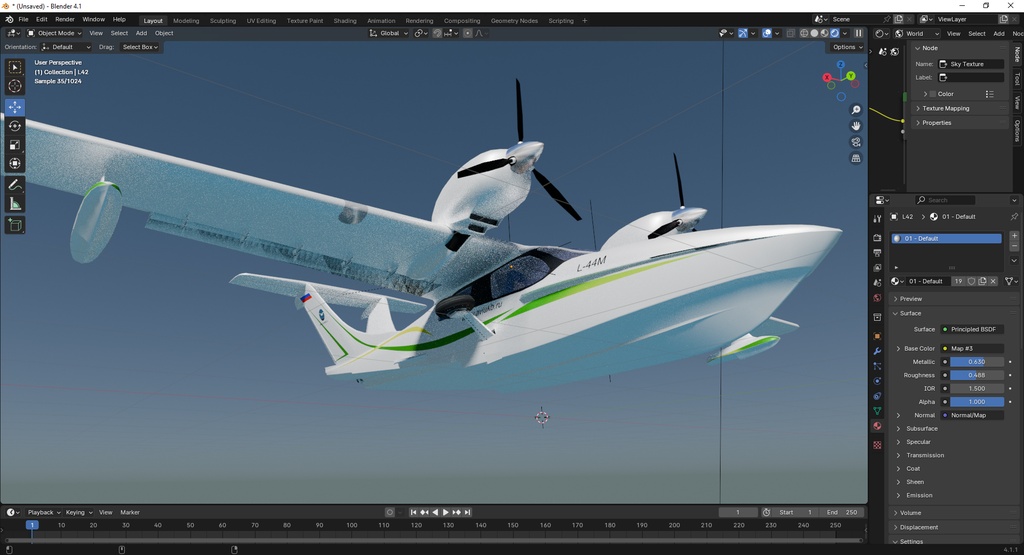Expand the Preview panel

click(910, 299)
